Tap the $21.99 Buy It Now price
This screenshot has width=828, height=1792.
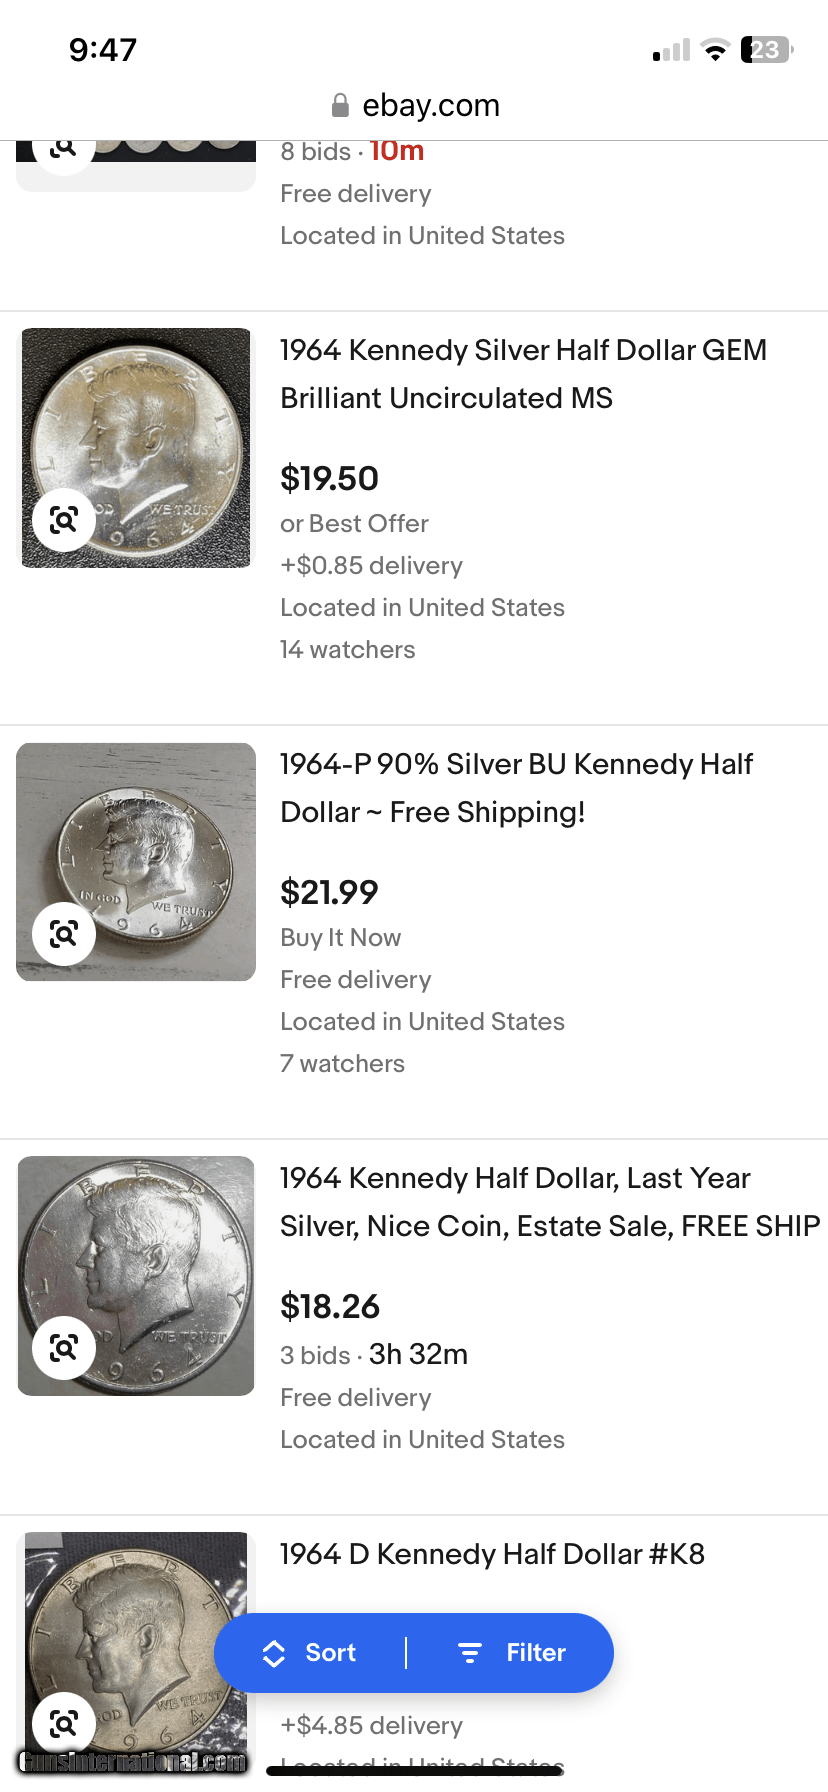click(329, 892)
